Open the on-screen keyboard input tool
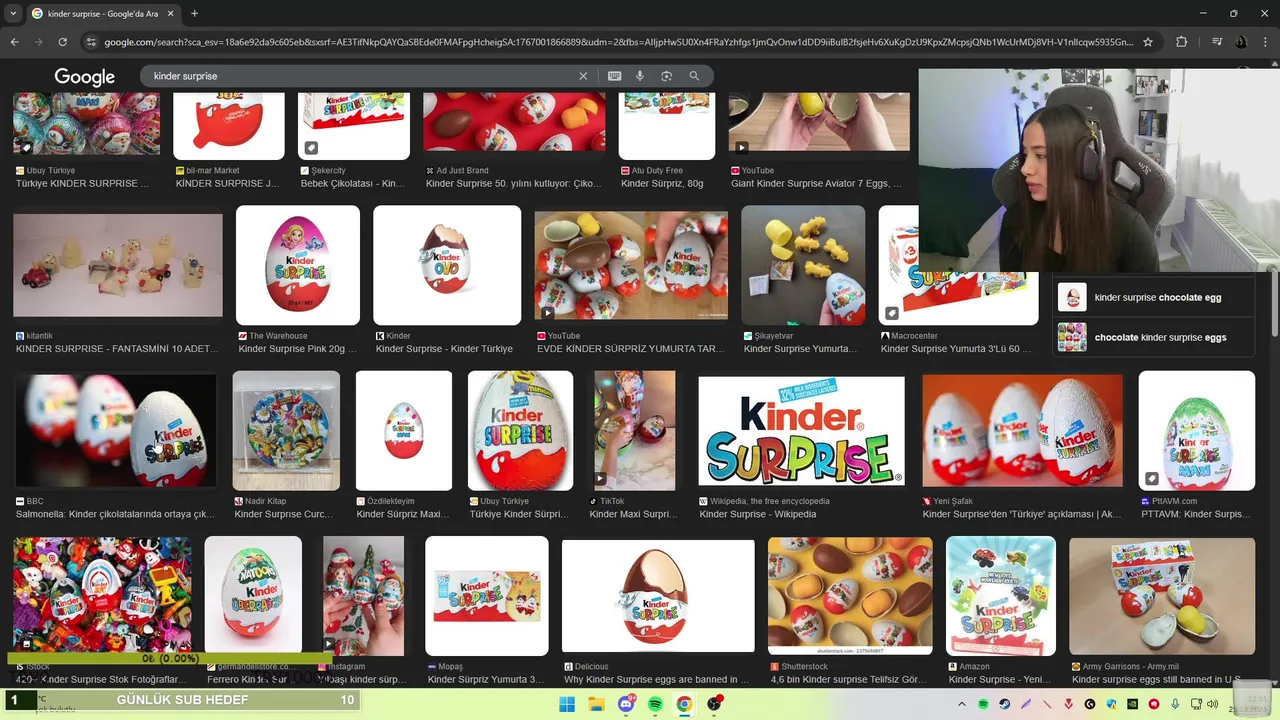Screen dimensions: 1280x720 click(x=614, y=76)
